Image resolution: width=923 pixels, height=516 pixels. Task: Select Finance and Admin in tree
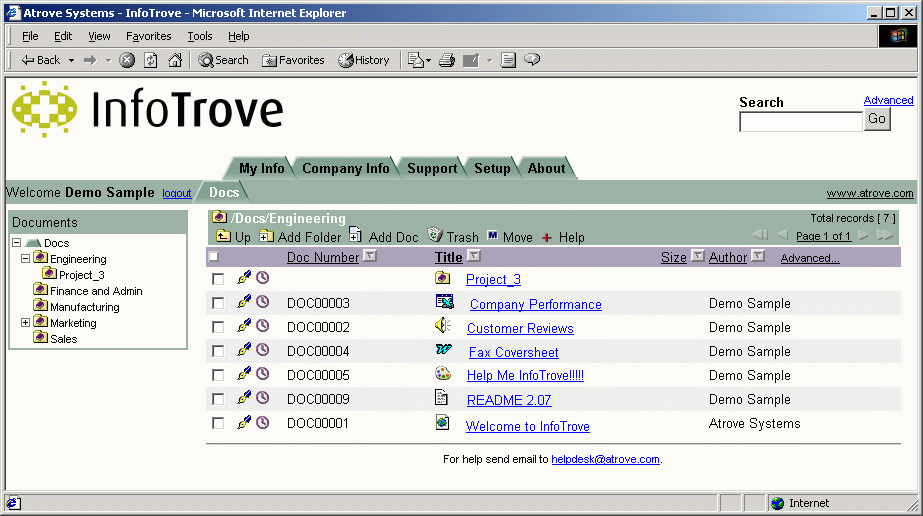(x=96, y=291)
